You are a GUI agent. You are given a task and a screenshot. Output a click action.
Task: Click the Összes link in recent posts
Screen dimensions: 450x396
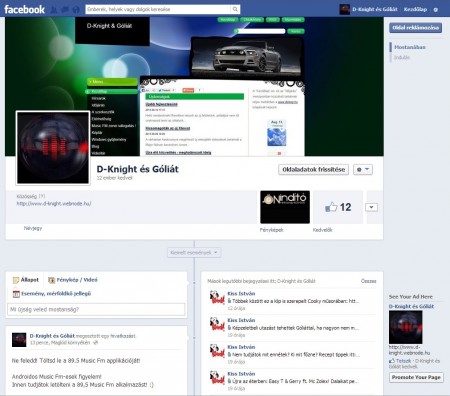pyautogui.click(x=368, y=281)
